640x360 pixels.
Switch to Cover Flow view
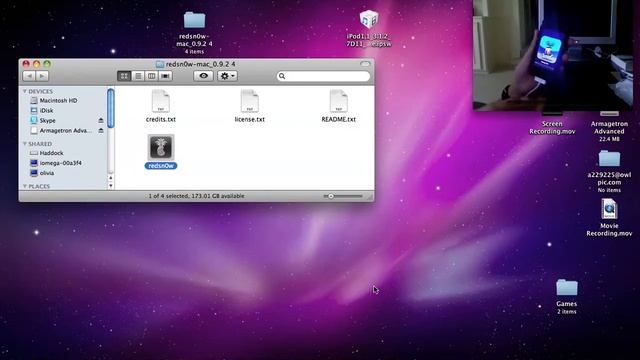click(165, 76)
